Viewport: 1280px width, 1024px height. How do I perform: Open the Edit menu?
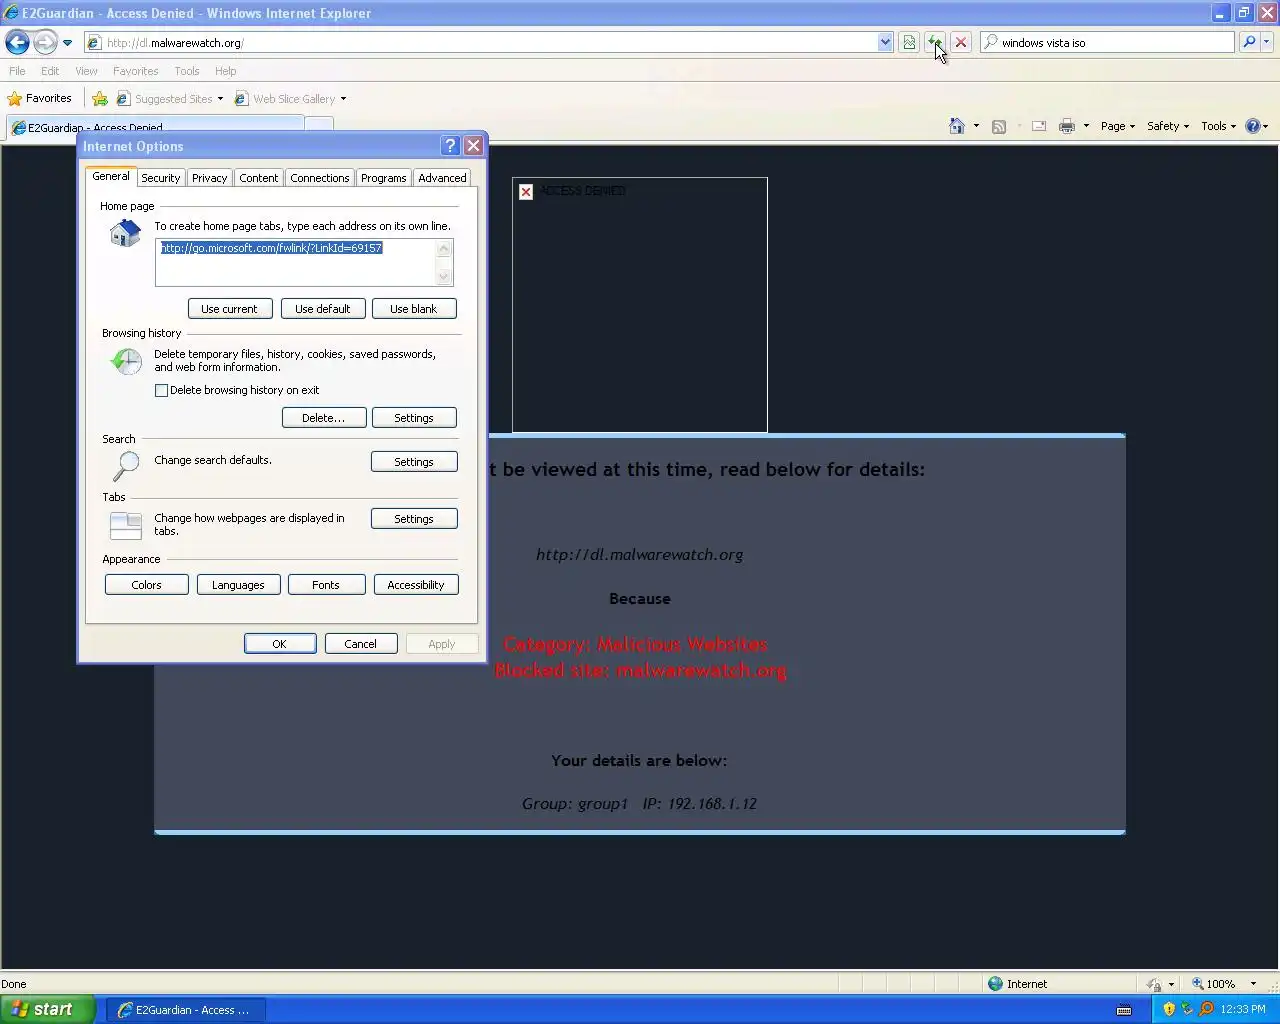coord(50,71)
